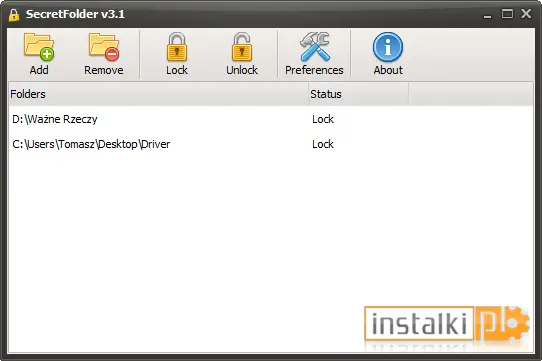
Task: Click the open padlock Unlock icon
Action: pyautogui.click(x=242, y=47)
